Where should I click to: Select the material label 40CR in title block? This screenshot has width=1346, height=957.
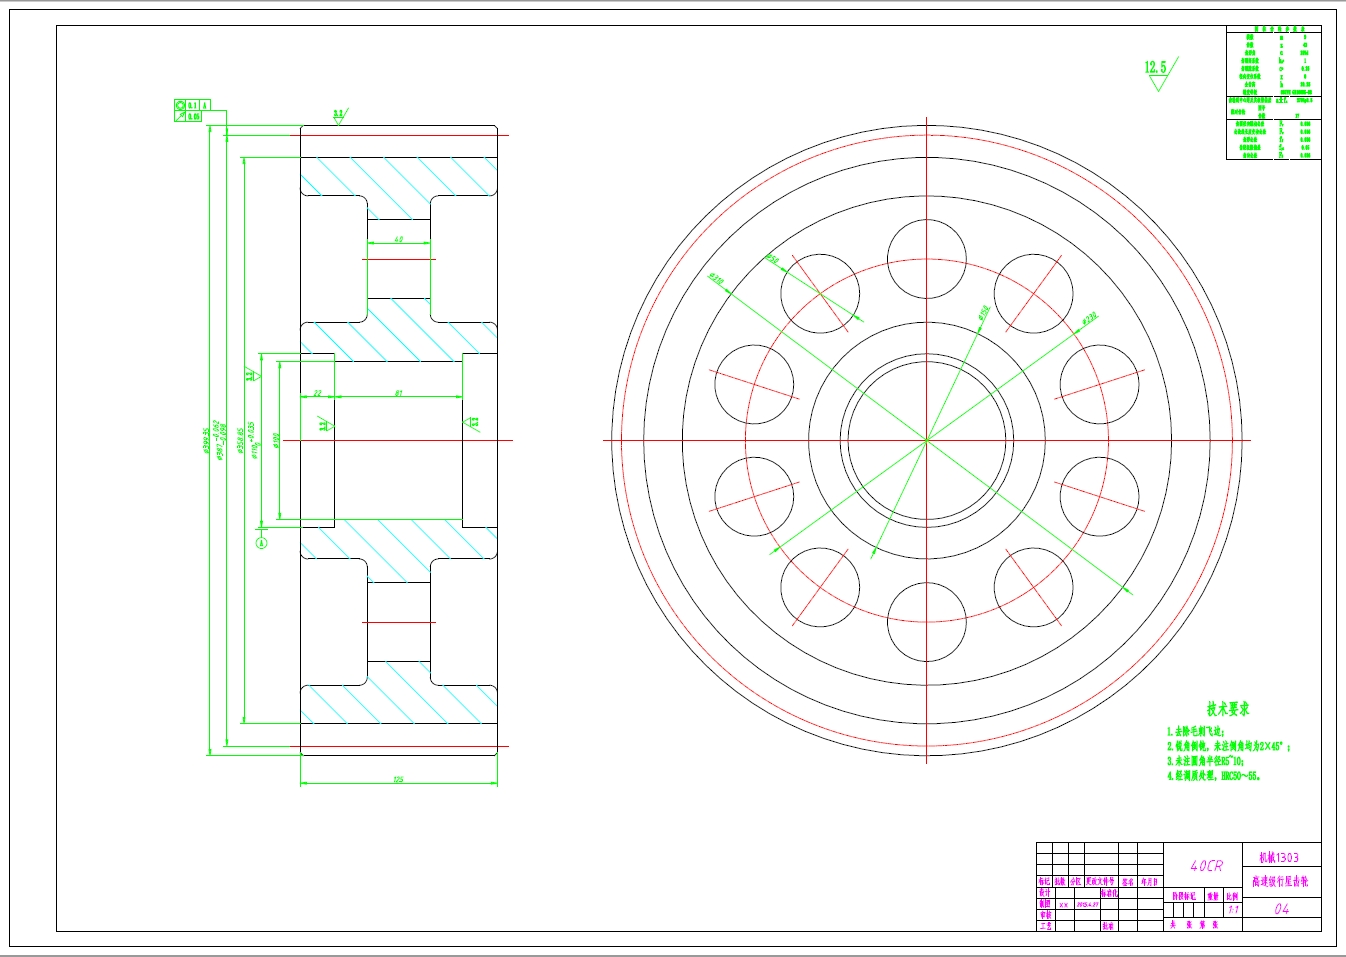[1206, 866]
